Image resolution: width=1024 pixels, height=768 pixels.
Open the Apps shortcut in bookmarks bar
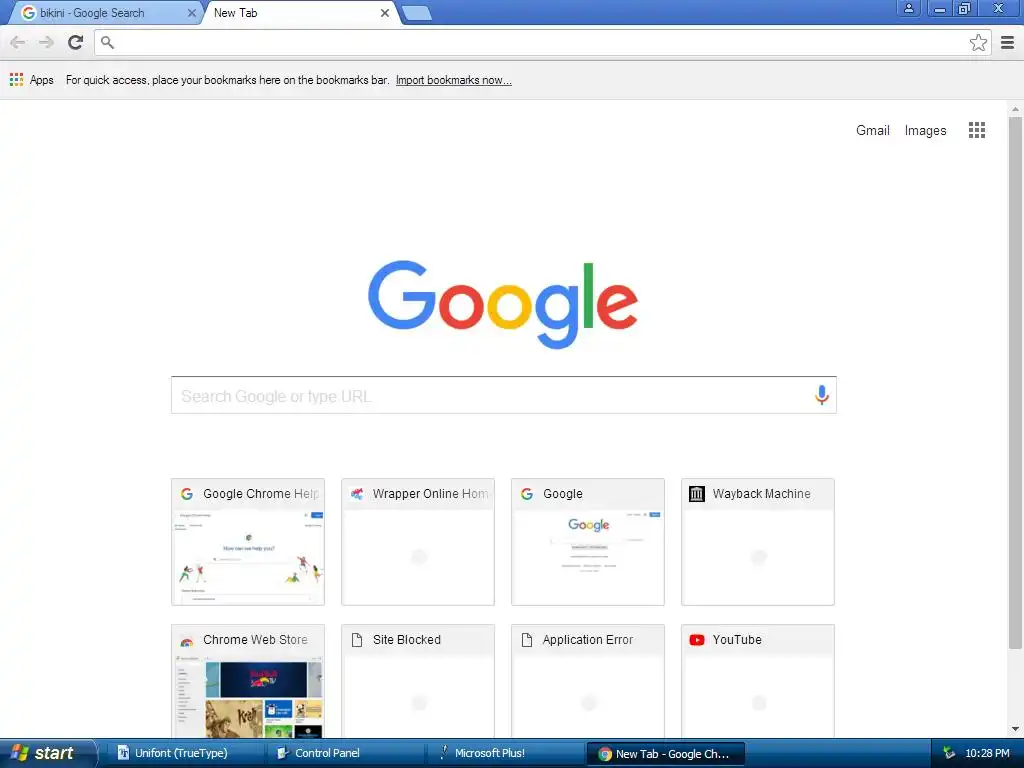point(31,80)
